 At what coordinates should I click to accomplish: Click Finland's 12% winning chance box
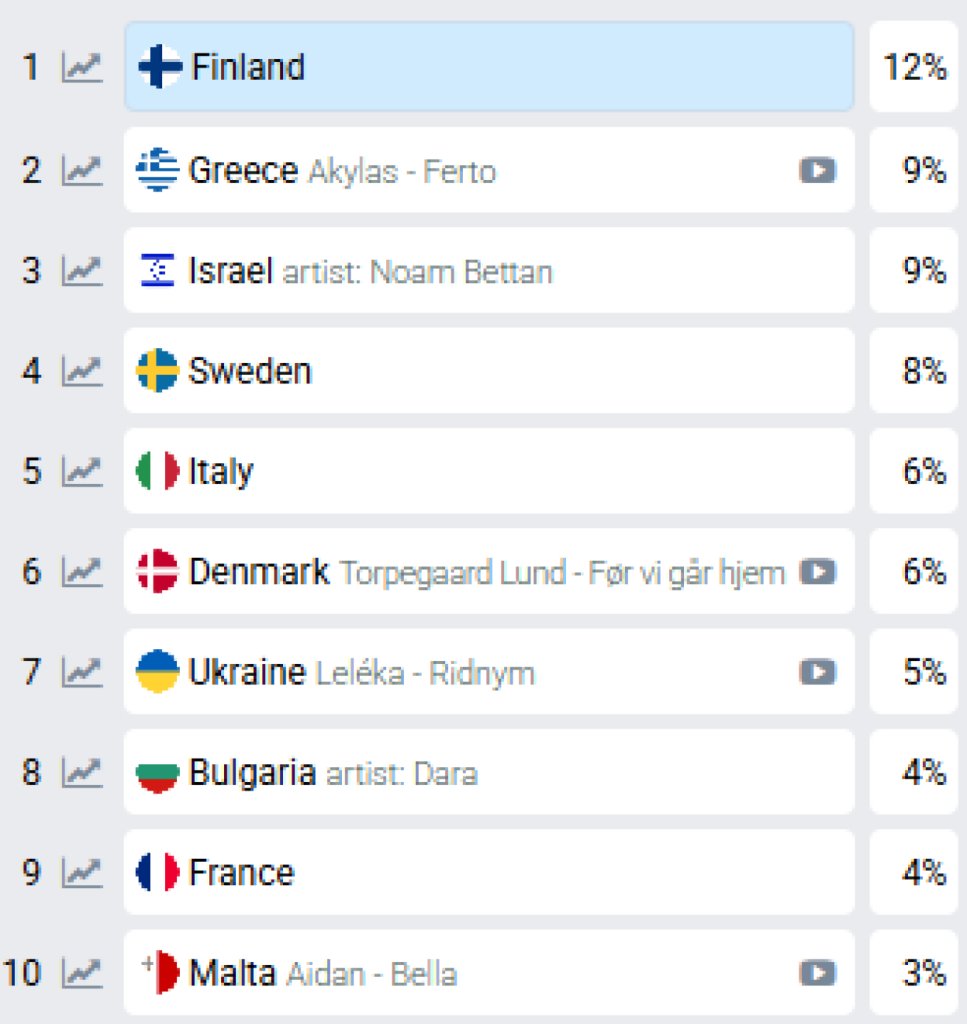click(x=914, y=67)
